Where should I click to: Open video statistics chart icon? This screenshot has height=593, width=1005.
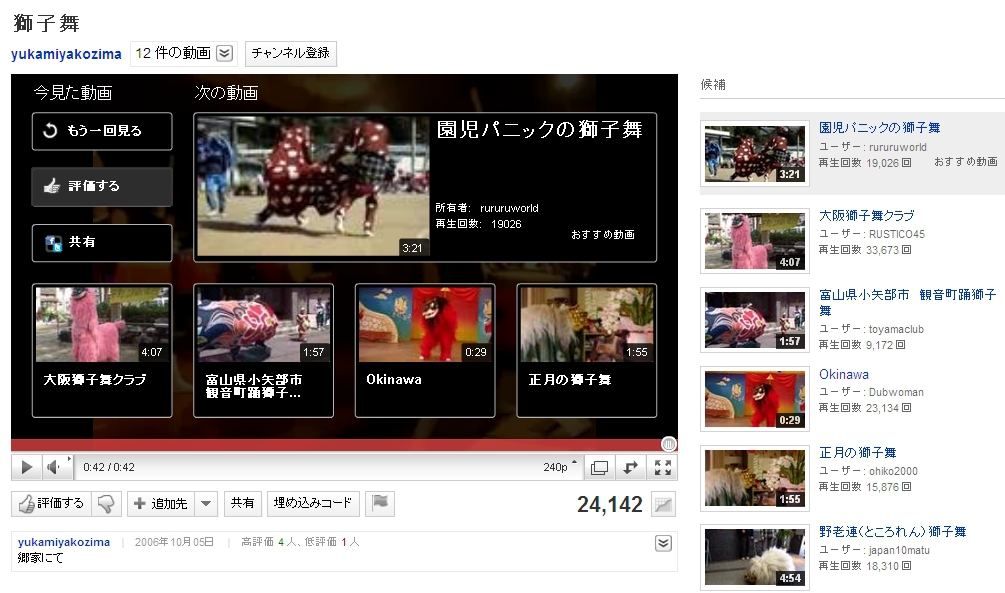tap(663, 505)
